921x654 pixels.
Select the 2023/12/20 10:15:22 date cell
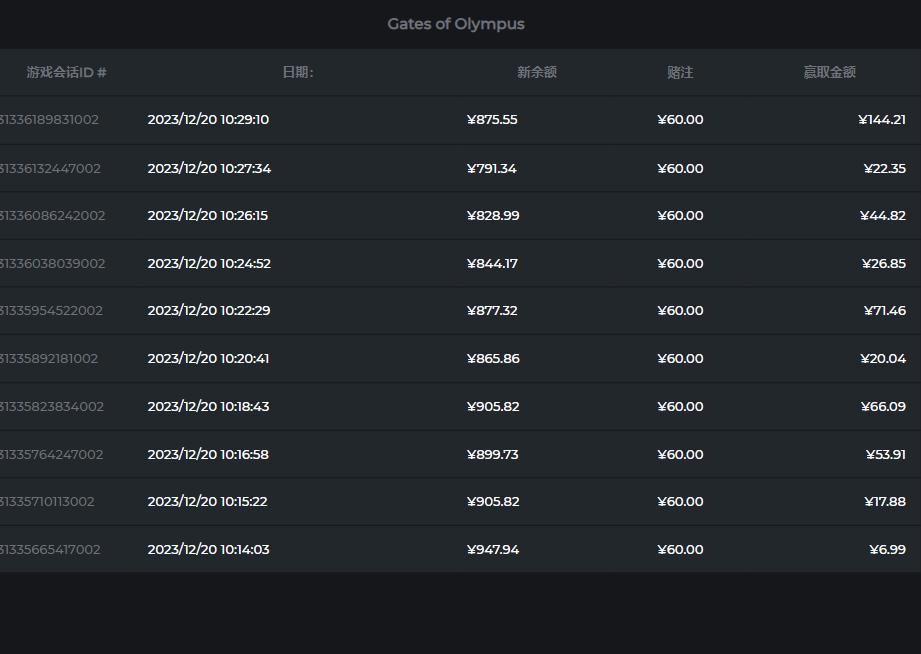tap(207, 502)
